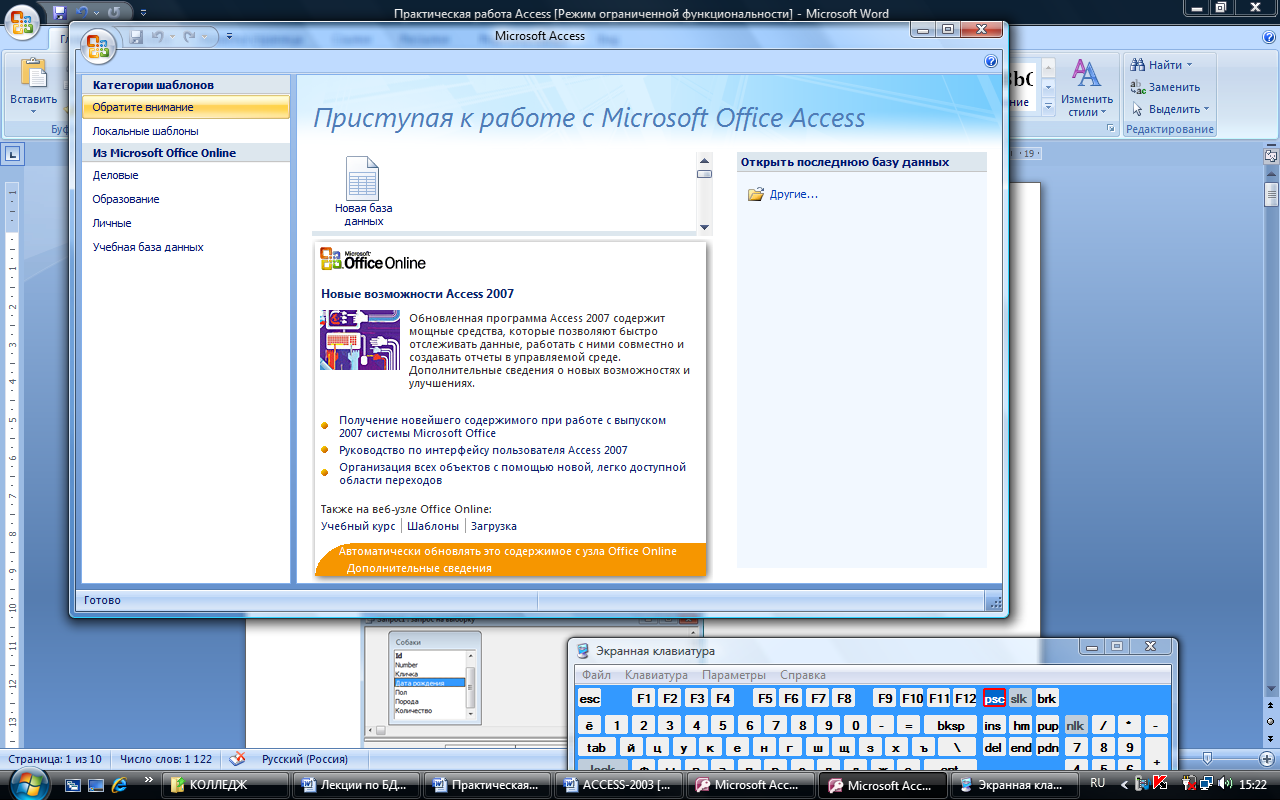Click Руководство по интерфейсу пользователя Access 2007

pyautogui.click(x=483, y=450)
